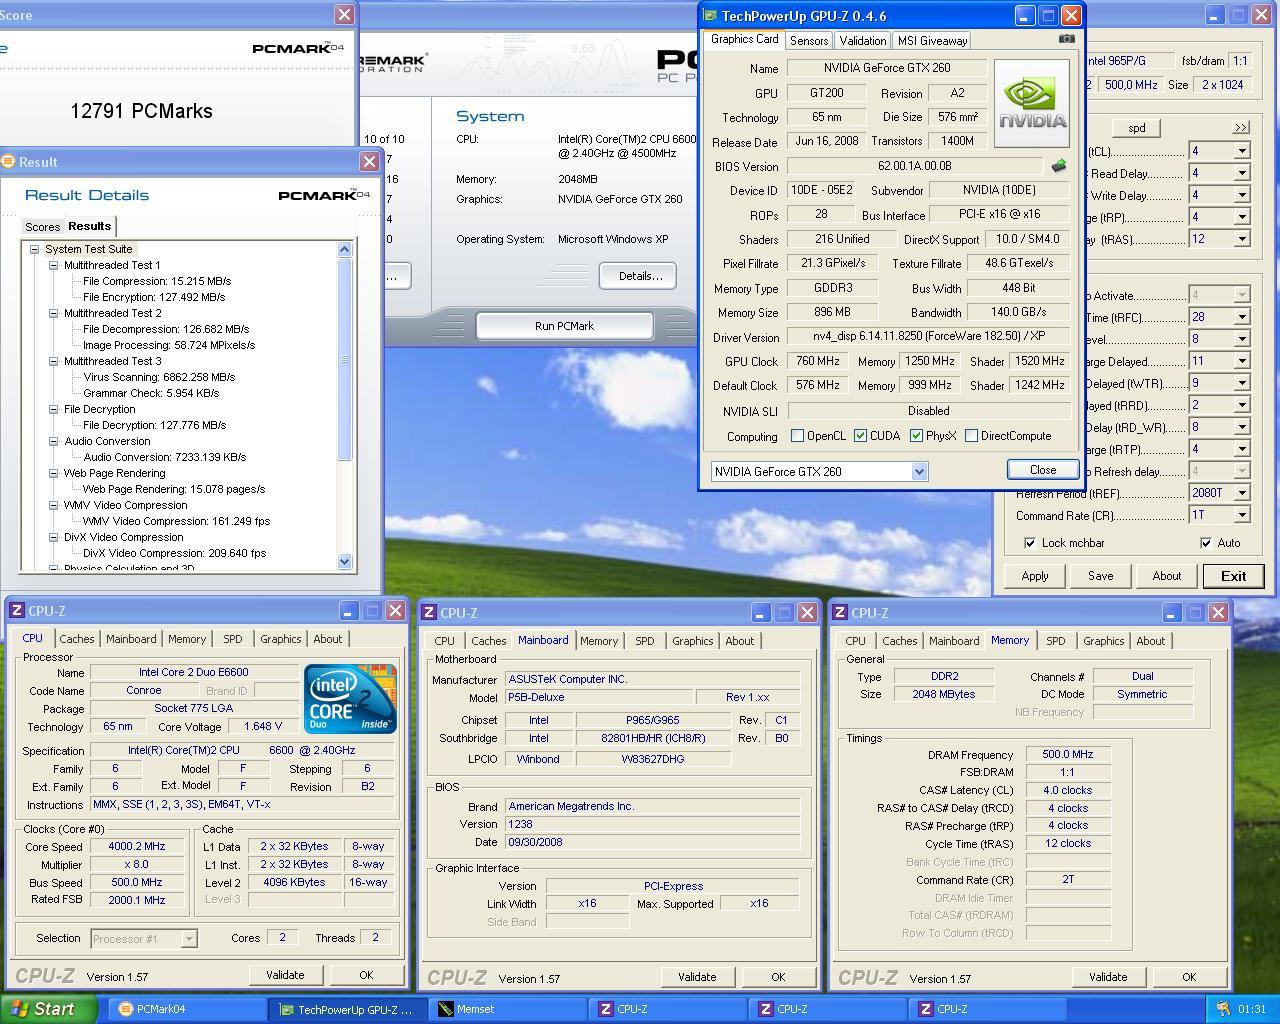Toggle the OpenCL checkbox in GPU-Z
Screen dimensions: 1280x1024
(x=797, y=436)
